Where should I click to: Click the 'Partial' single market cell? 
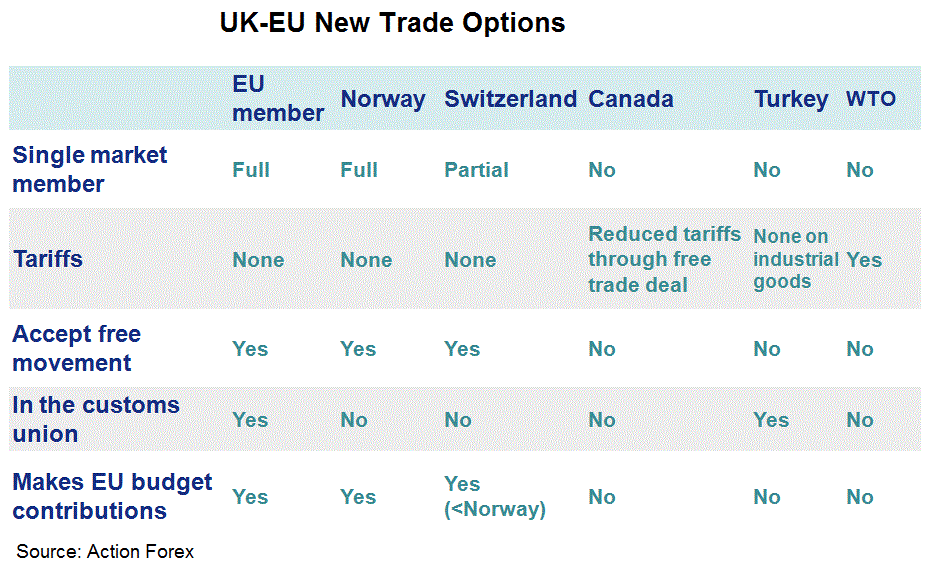(x=476, y=170)
